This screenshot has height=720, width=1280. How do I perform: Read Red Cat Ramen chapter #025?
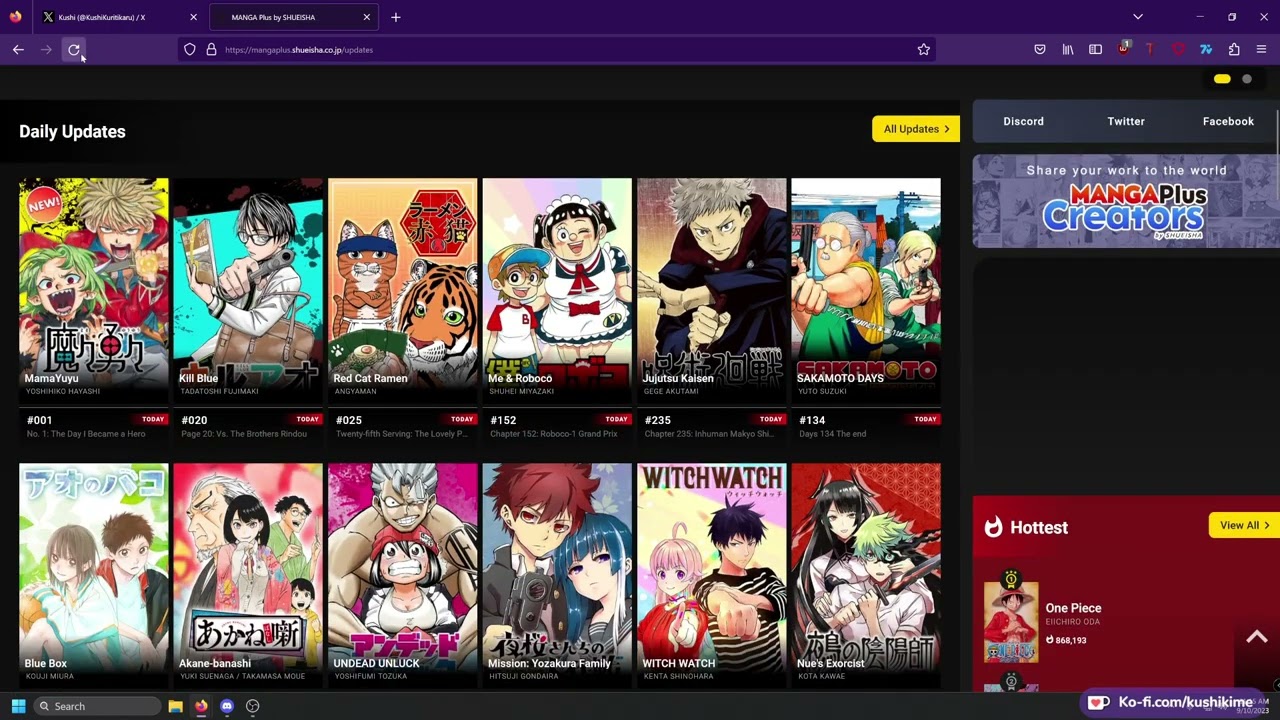(403, 426)
